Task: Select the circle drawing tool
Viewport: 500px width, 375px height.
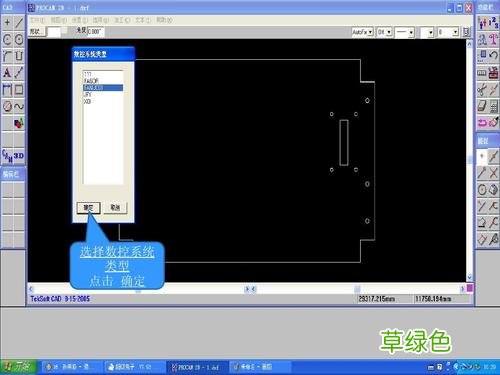Action: tap(19, 39)
